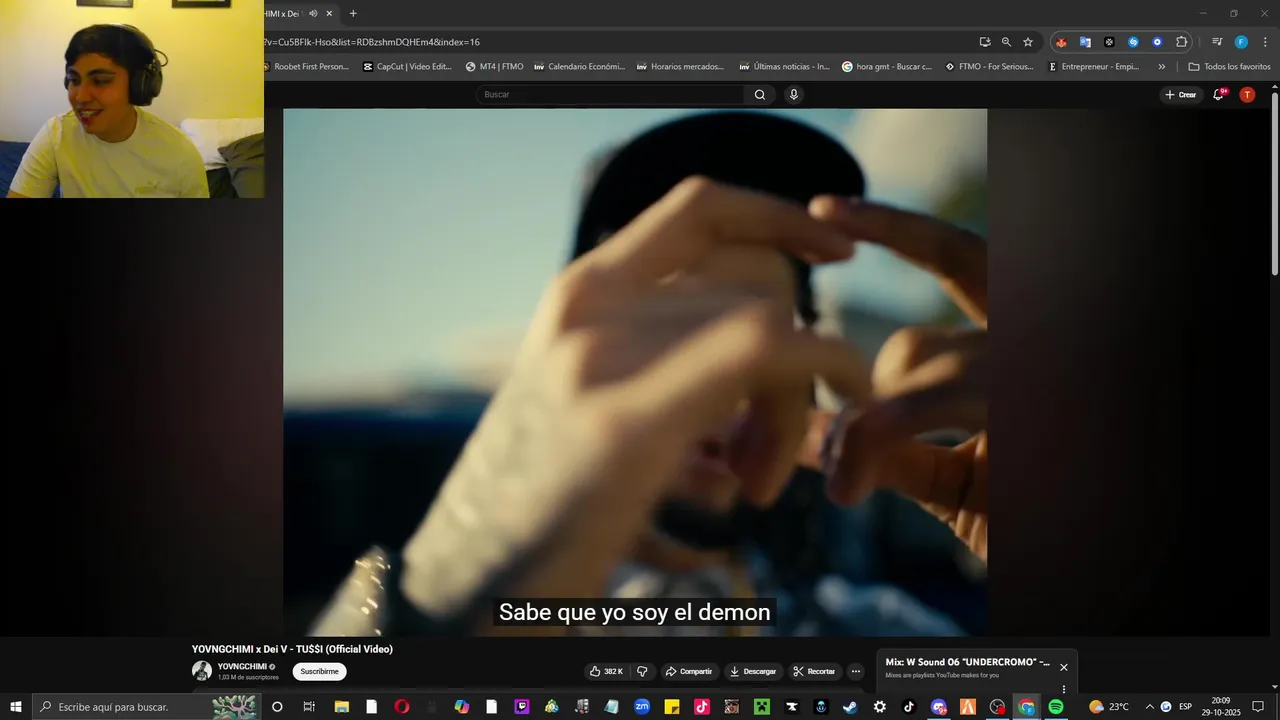Open CapCut Video Editor bookmark
This screenshot has width=1280, height=720.
coord(407,67)
